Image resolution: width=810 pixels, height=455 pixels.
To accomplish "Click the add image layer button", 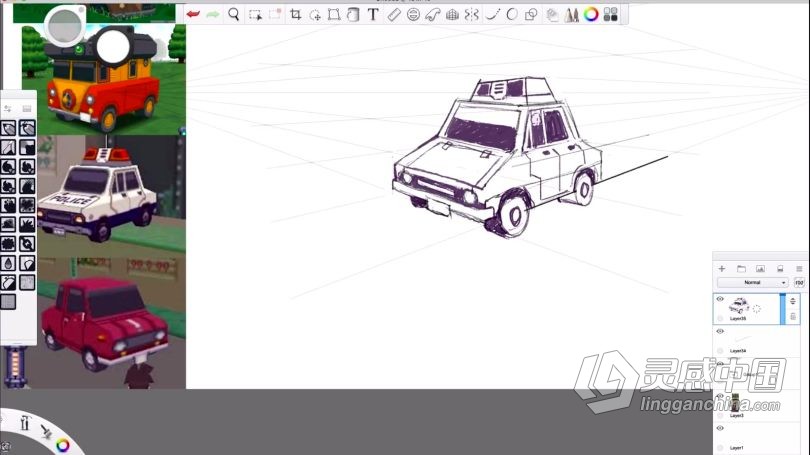I will pyautogui.click(x=760, y=269).
